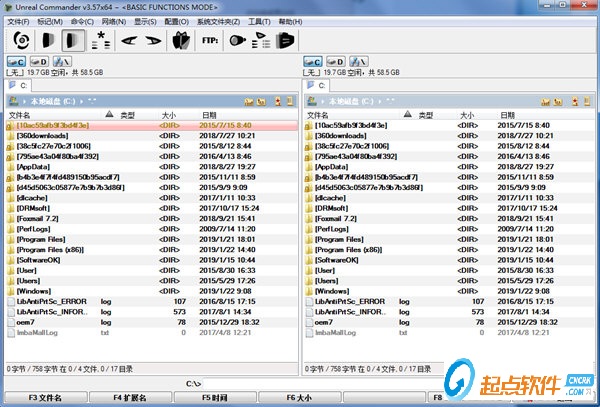The width and height of the screenshot is (600, 407).
Task: Select drive D button in left panel
Action: point(39,61)
